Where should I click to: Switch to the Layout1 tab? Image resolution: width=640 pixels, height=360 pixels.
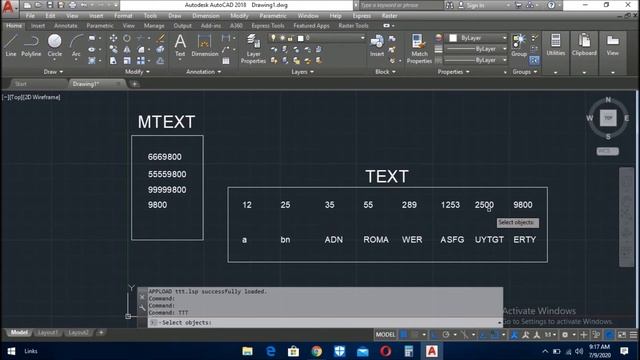47,333
